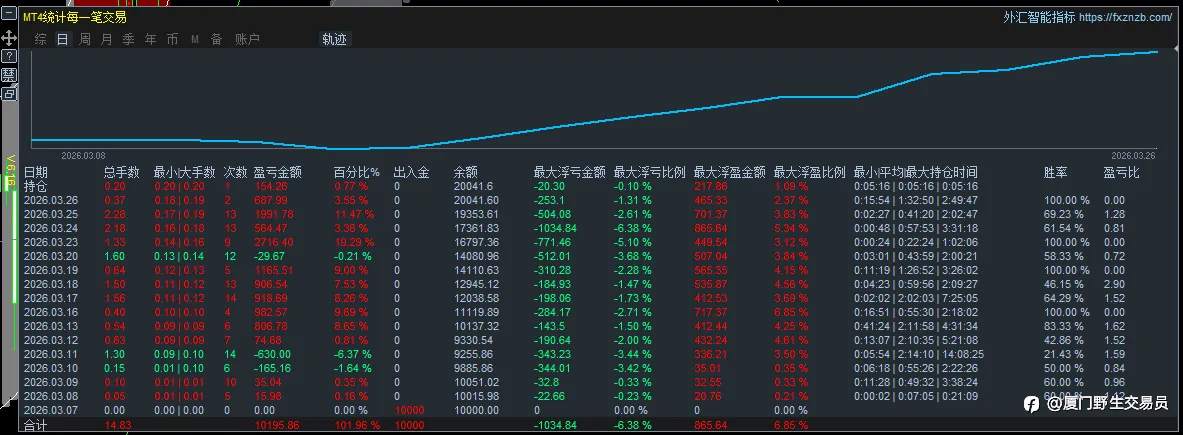Collapse the panel with the minus icon
This screenshot has width=1183, height=435.
pyautogui.click(x=9, y=13)
